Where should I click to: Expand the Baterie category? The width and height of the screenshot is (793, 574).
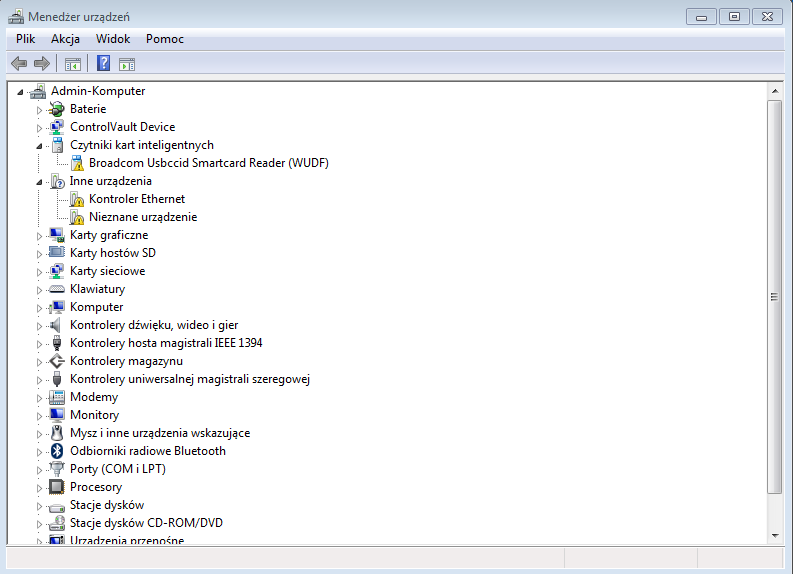tap(39, 110)
